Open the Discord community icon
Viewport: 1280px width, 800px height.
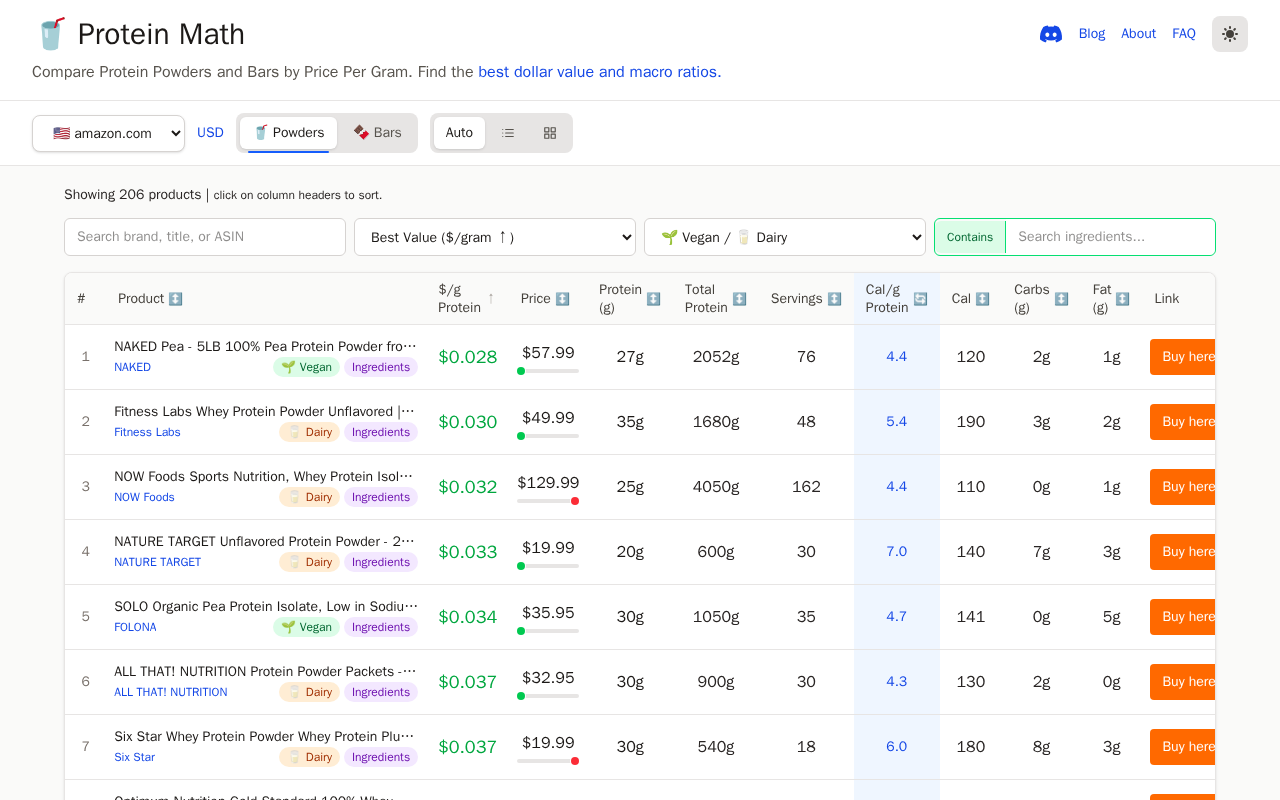1050,34
